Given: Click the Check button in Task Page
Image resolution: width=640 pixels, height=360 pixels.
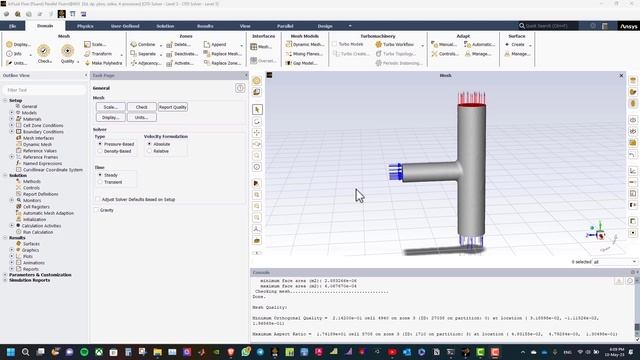Looking at the screenshot, I should click(142, 107).
